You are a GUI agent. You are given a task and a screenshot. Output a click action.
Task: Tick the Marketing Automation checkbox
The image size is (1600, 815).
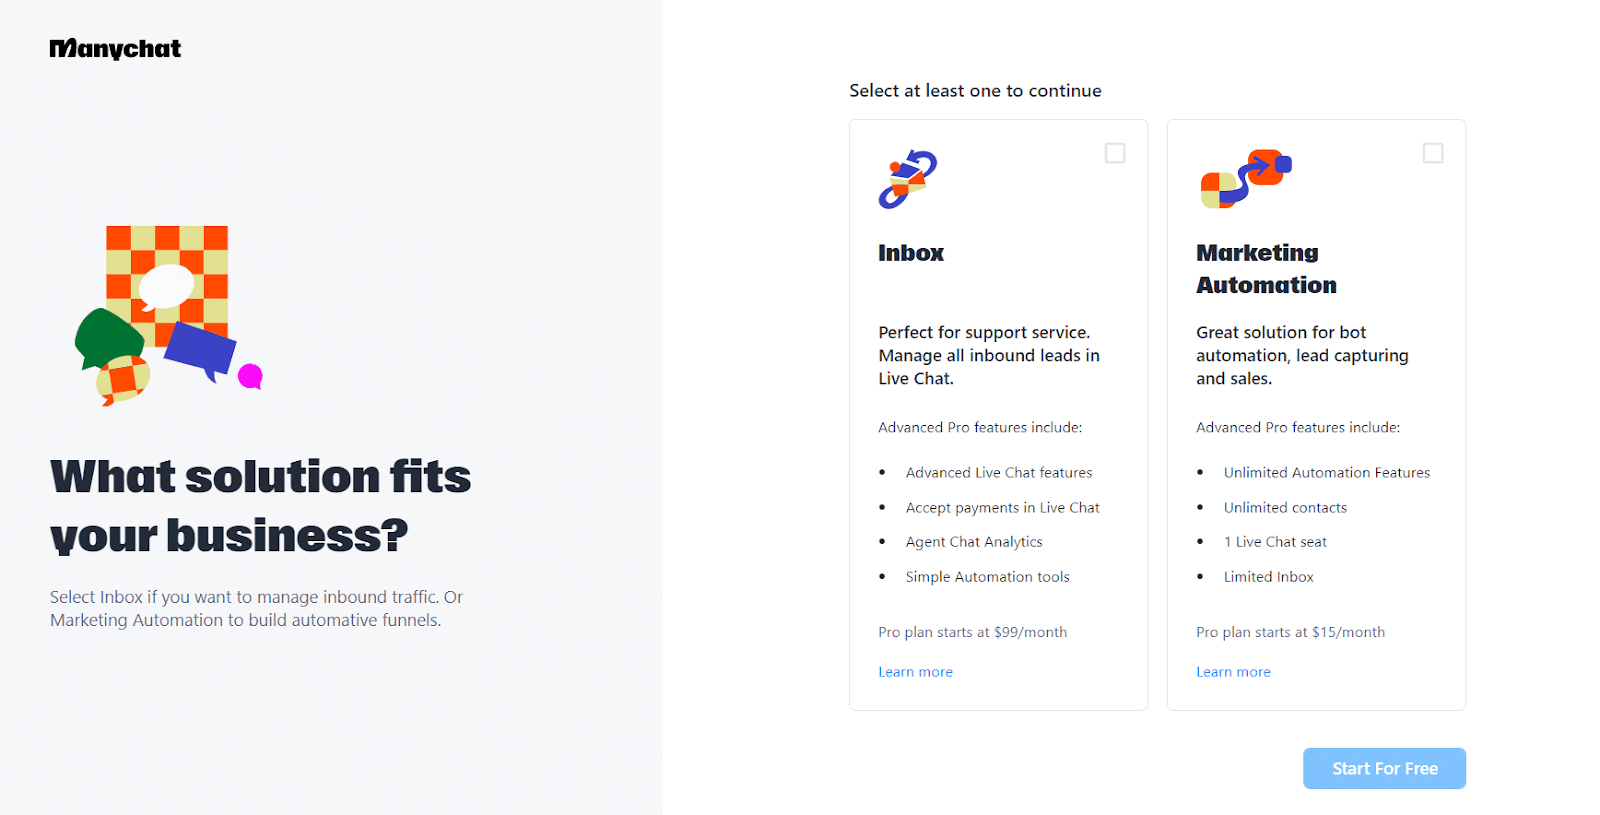tap(1433, 153)
